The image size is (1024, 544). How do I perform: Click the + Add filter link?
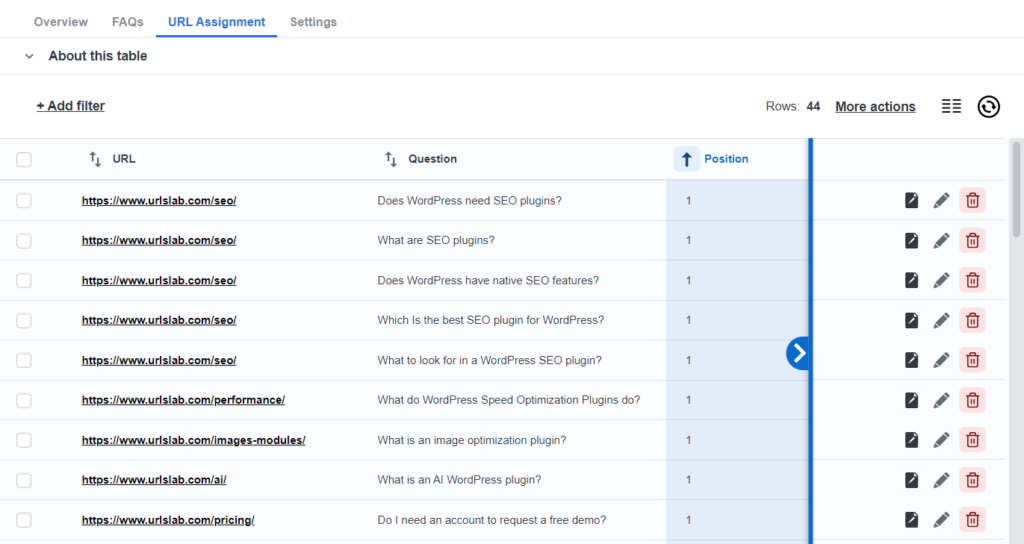click(x=71, y=106)
